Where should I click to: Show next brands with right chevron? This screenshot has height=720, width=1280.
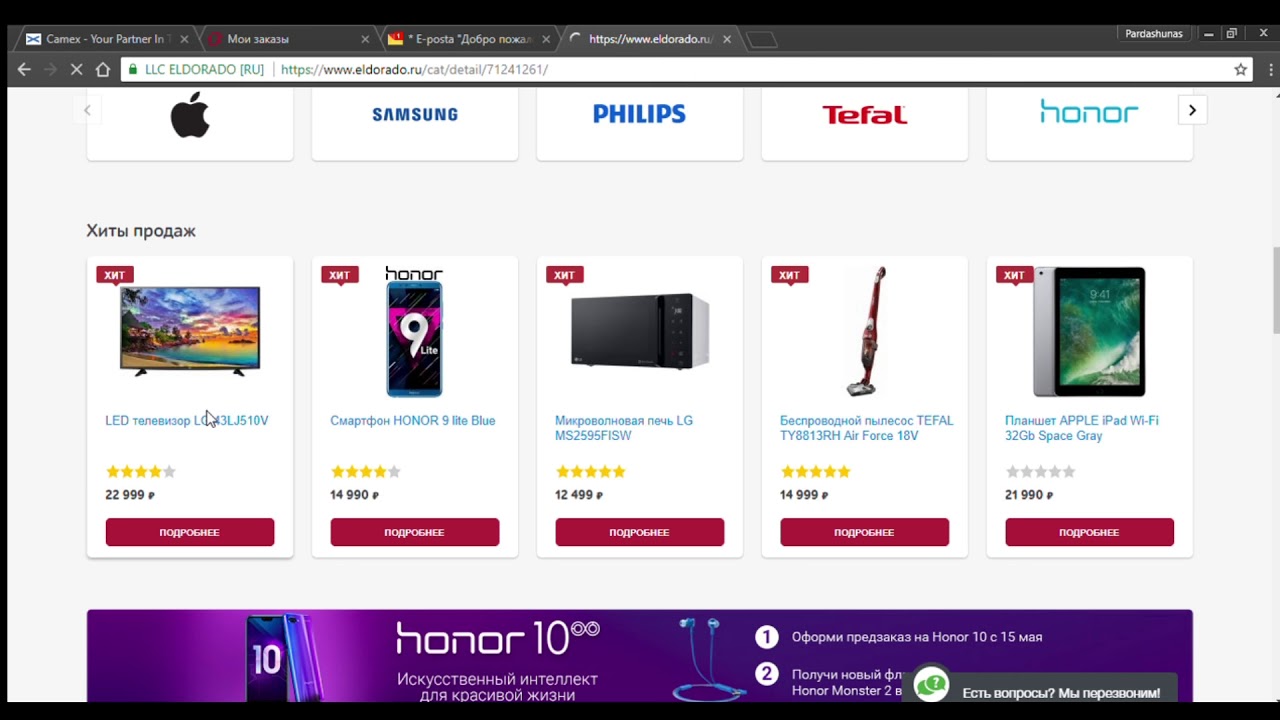point(1192,110)
